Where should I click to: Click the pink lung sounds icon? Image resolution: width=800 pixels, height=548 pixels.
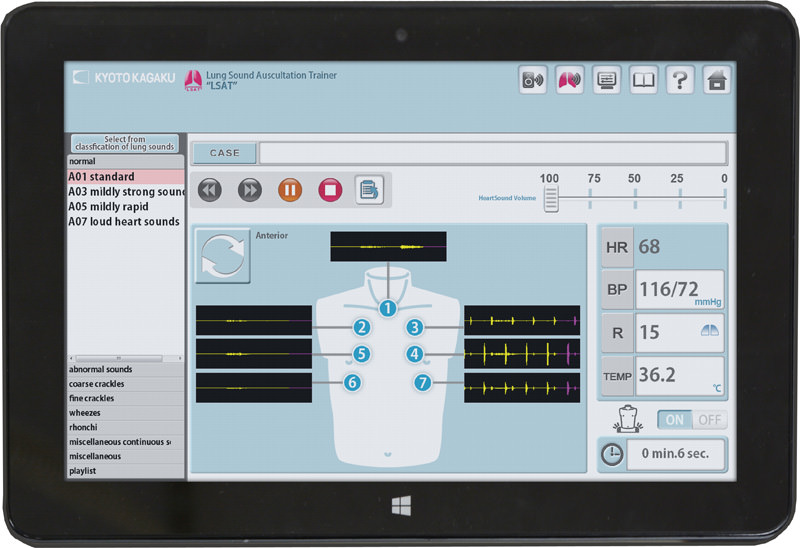[570, 81]
